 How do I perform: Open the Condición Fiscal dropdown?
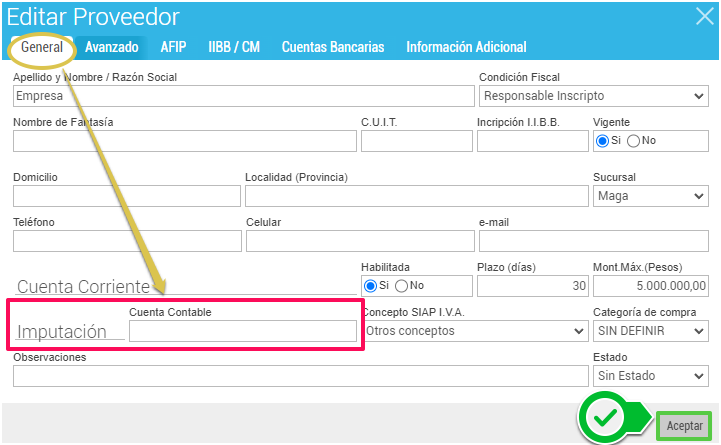coord(593,96)
